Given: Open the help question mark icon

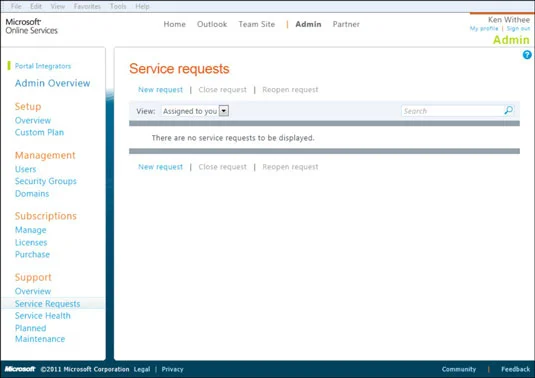Looking at the screenshot, I should [x=527, y=55].
